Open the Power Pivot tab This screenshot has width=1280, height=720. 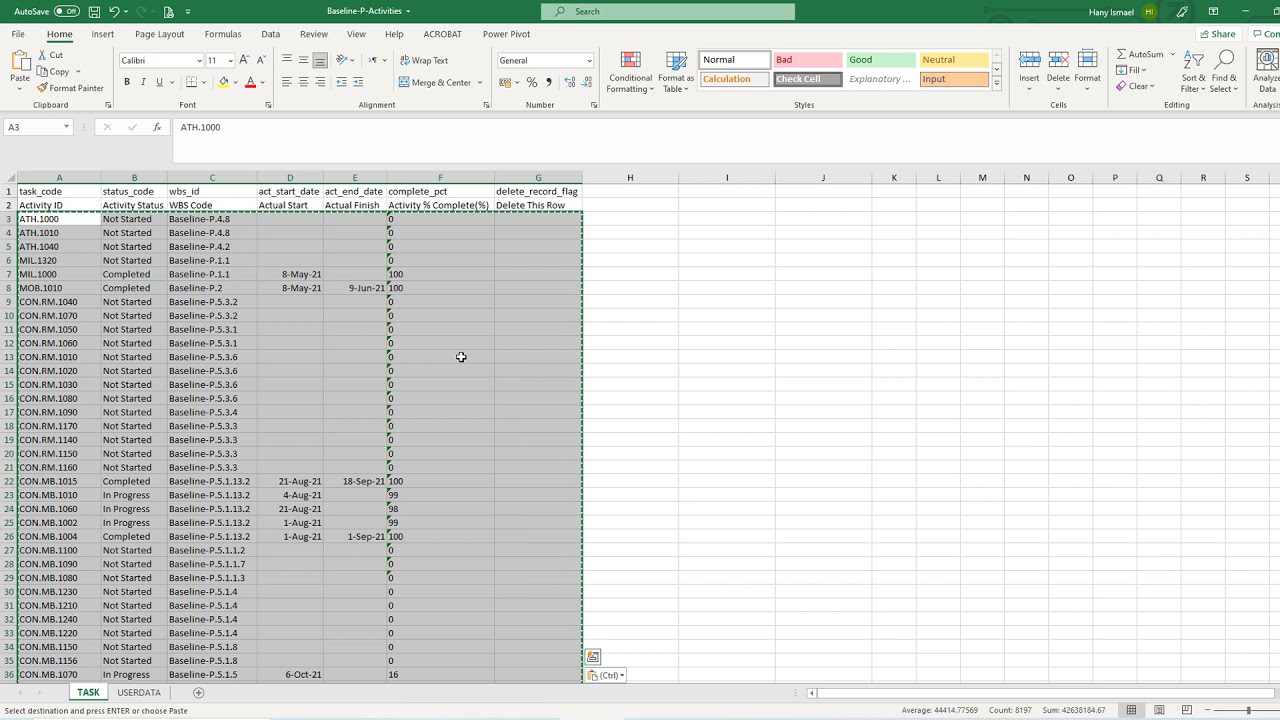(x=507, y=34)
